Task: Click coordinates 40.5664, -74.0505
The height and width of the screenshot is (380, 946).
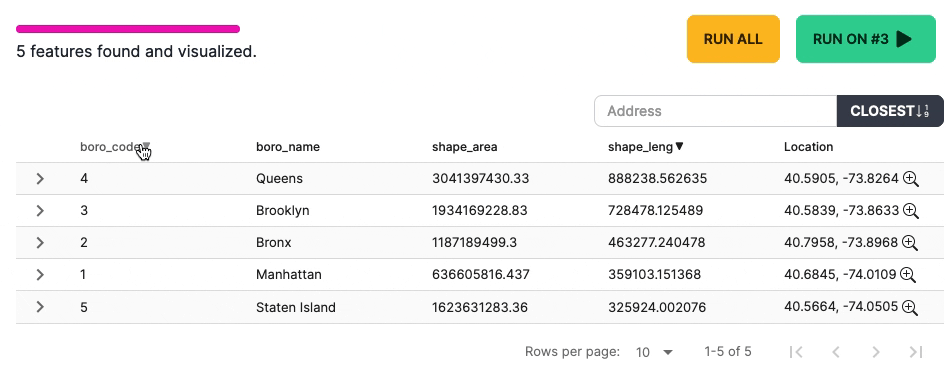Action: [841, 307]
